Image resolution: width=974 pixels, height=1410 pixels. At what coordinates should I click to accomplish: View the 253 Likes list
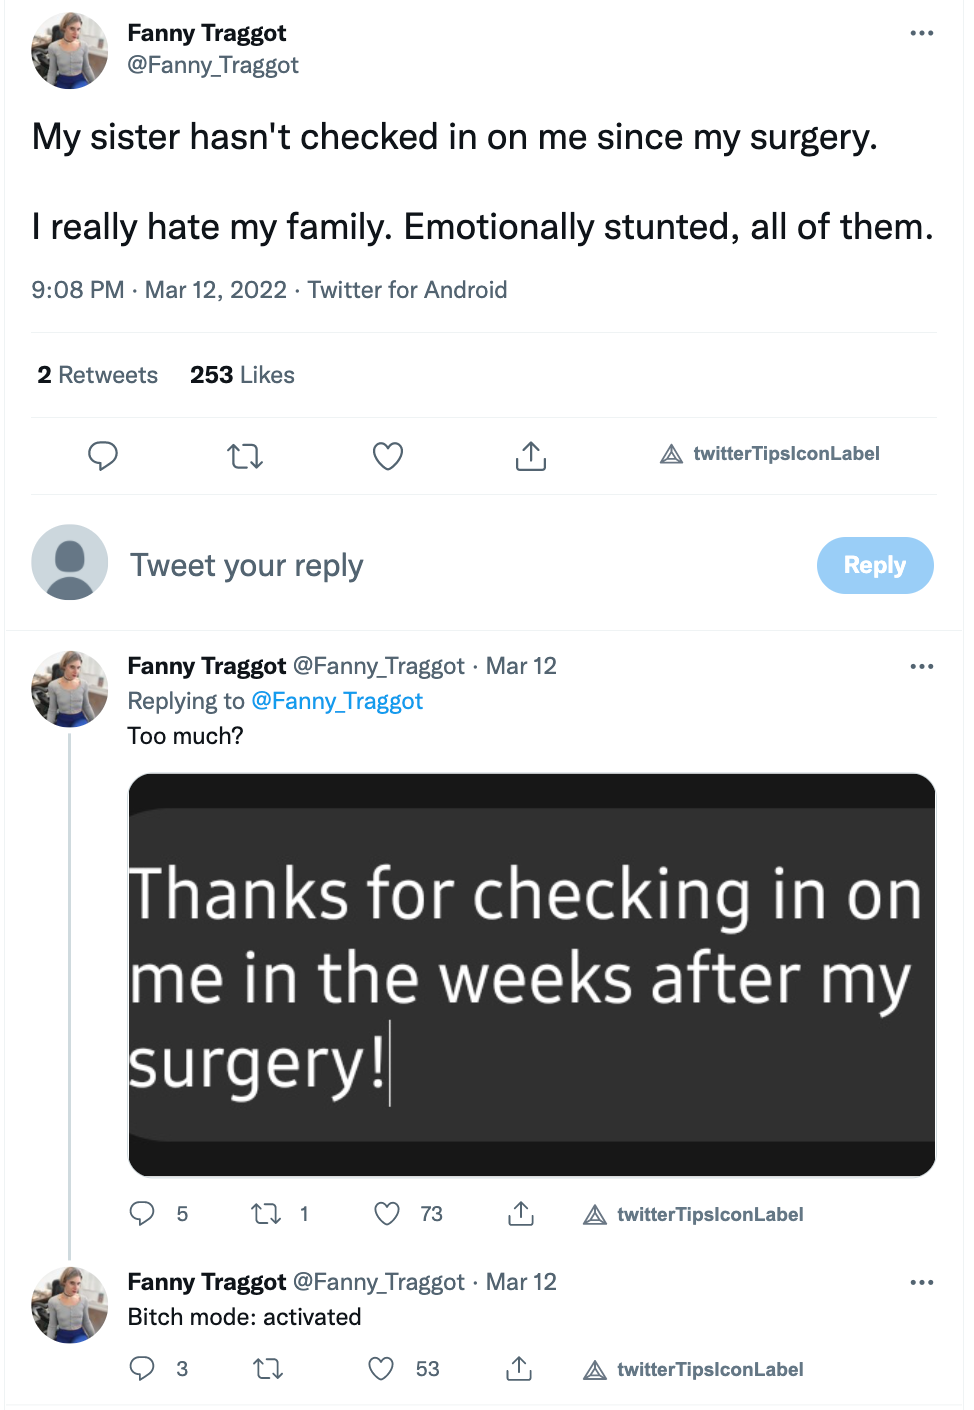click(243, 375)
